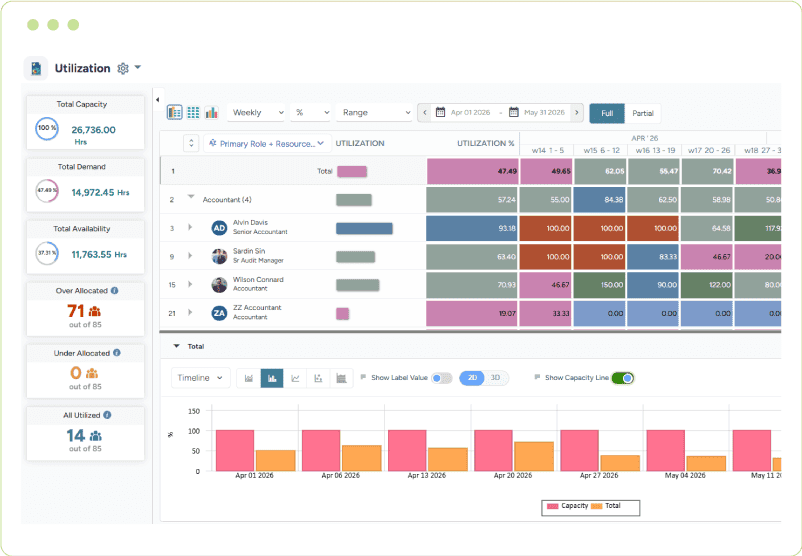Expand the dropdown caret next to Utilization gear
Viewport: 802px width, 556px height.
coord(138,68)
